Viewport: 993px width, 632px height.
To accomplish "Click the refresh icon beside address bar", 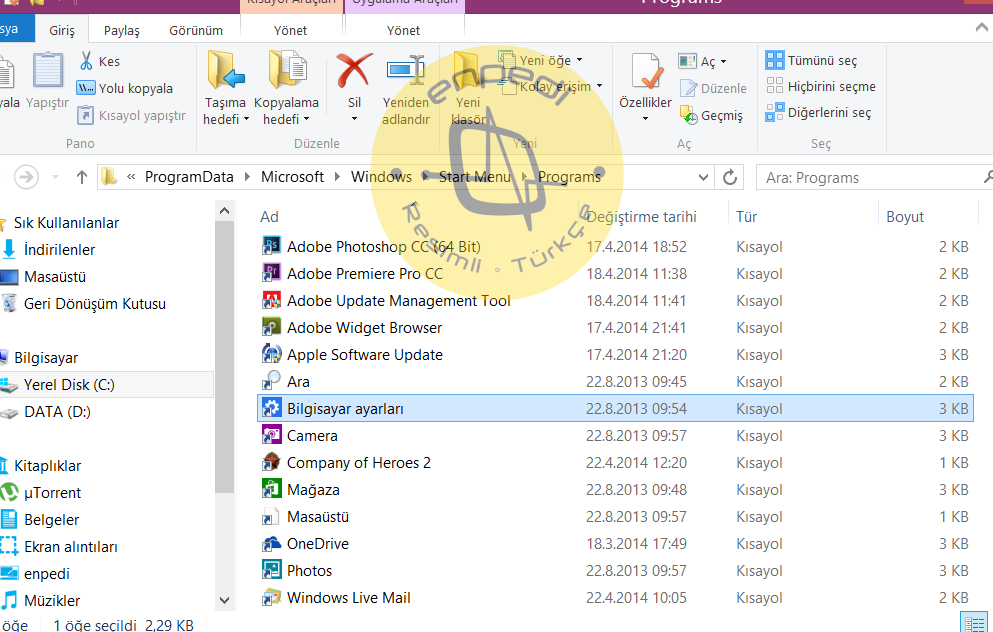I will tap(730, 177).
